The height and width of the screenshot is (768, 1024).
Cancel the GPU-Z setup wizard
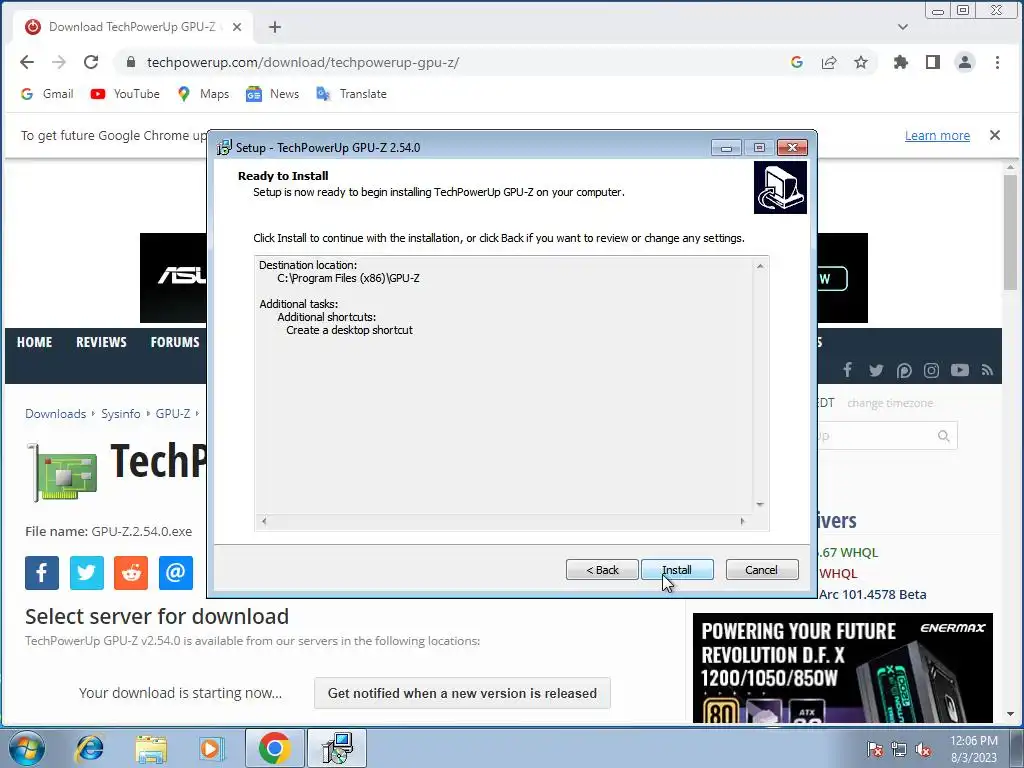[761, 569]
